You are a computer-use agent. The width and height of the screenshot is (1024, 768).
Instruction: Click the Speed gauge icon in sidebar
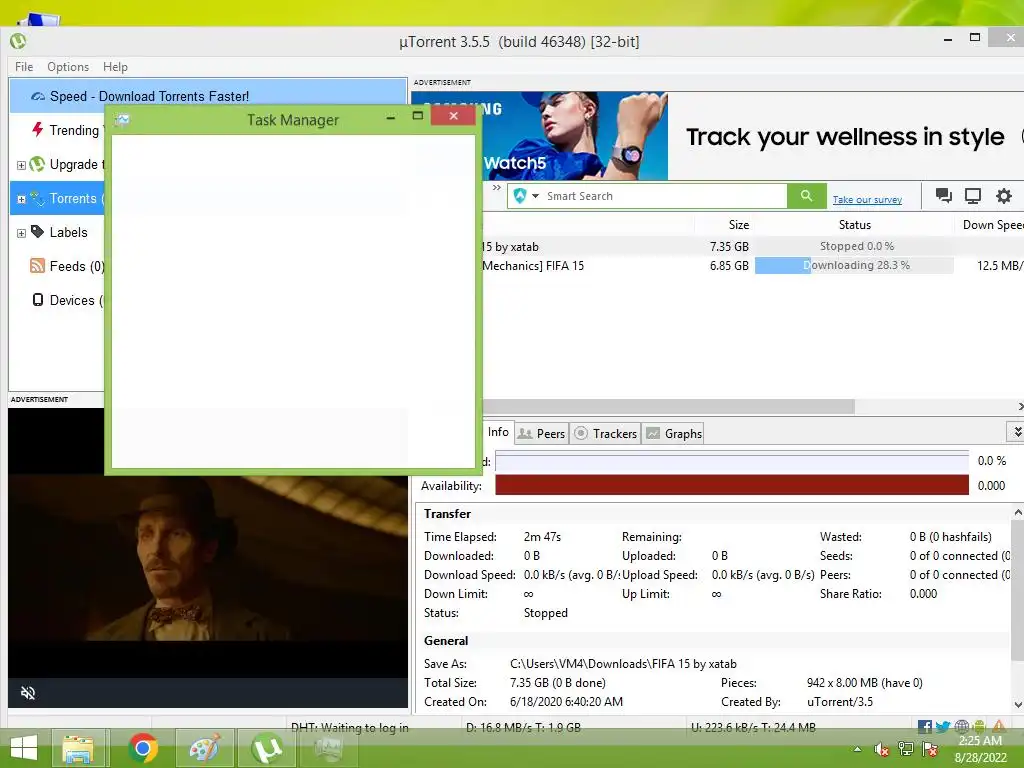point(37,96)
